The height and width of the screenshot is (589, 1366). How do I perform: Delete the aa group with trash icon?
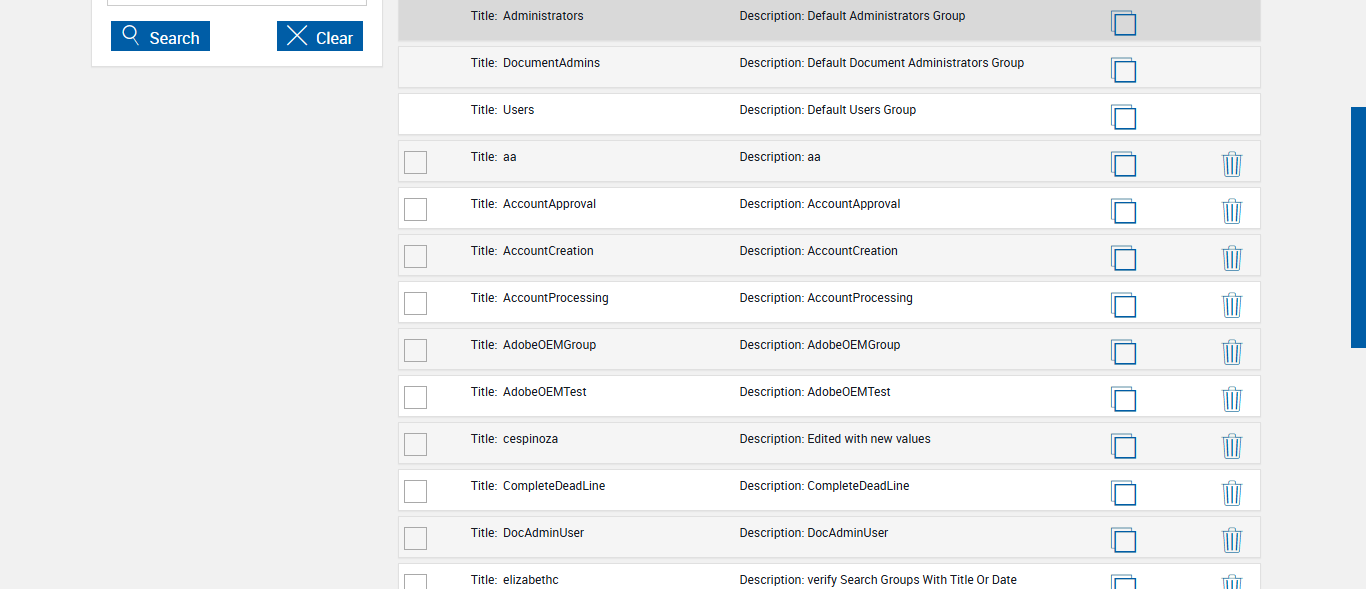click(x=1232, y=164)
